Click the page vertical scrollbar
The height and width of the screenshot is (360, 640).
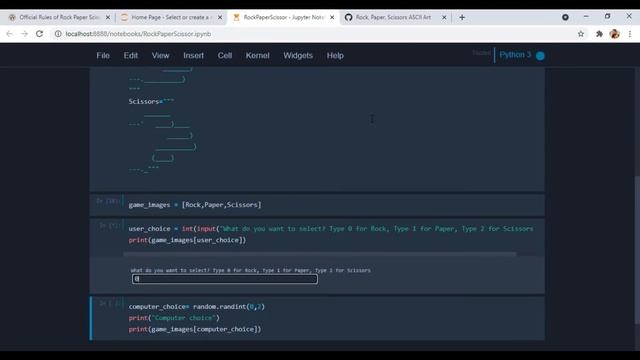(x=637, y=250)
